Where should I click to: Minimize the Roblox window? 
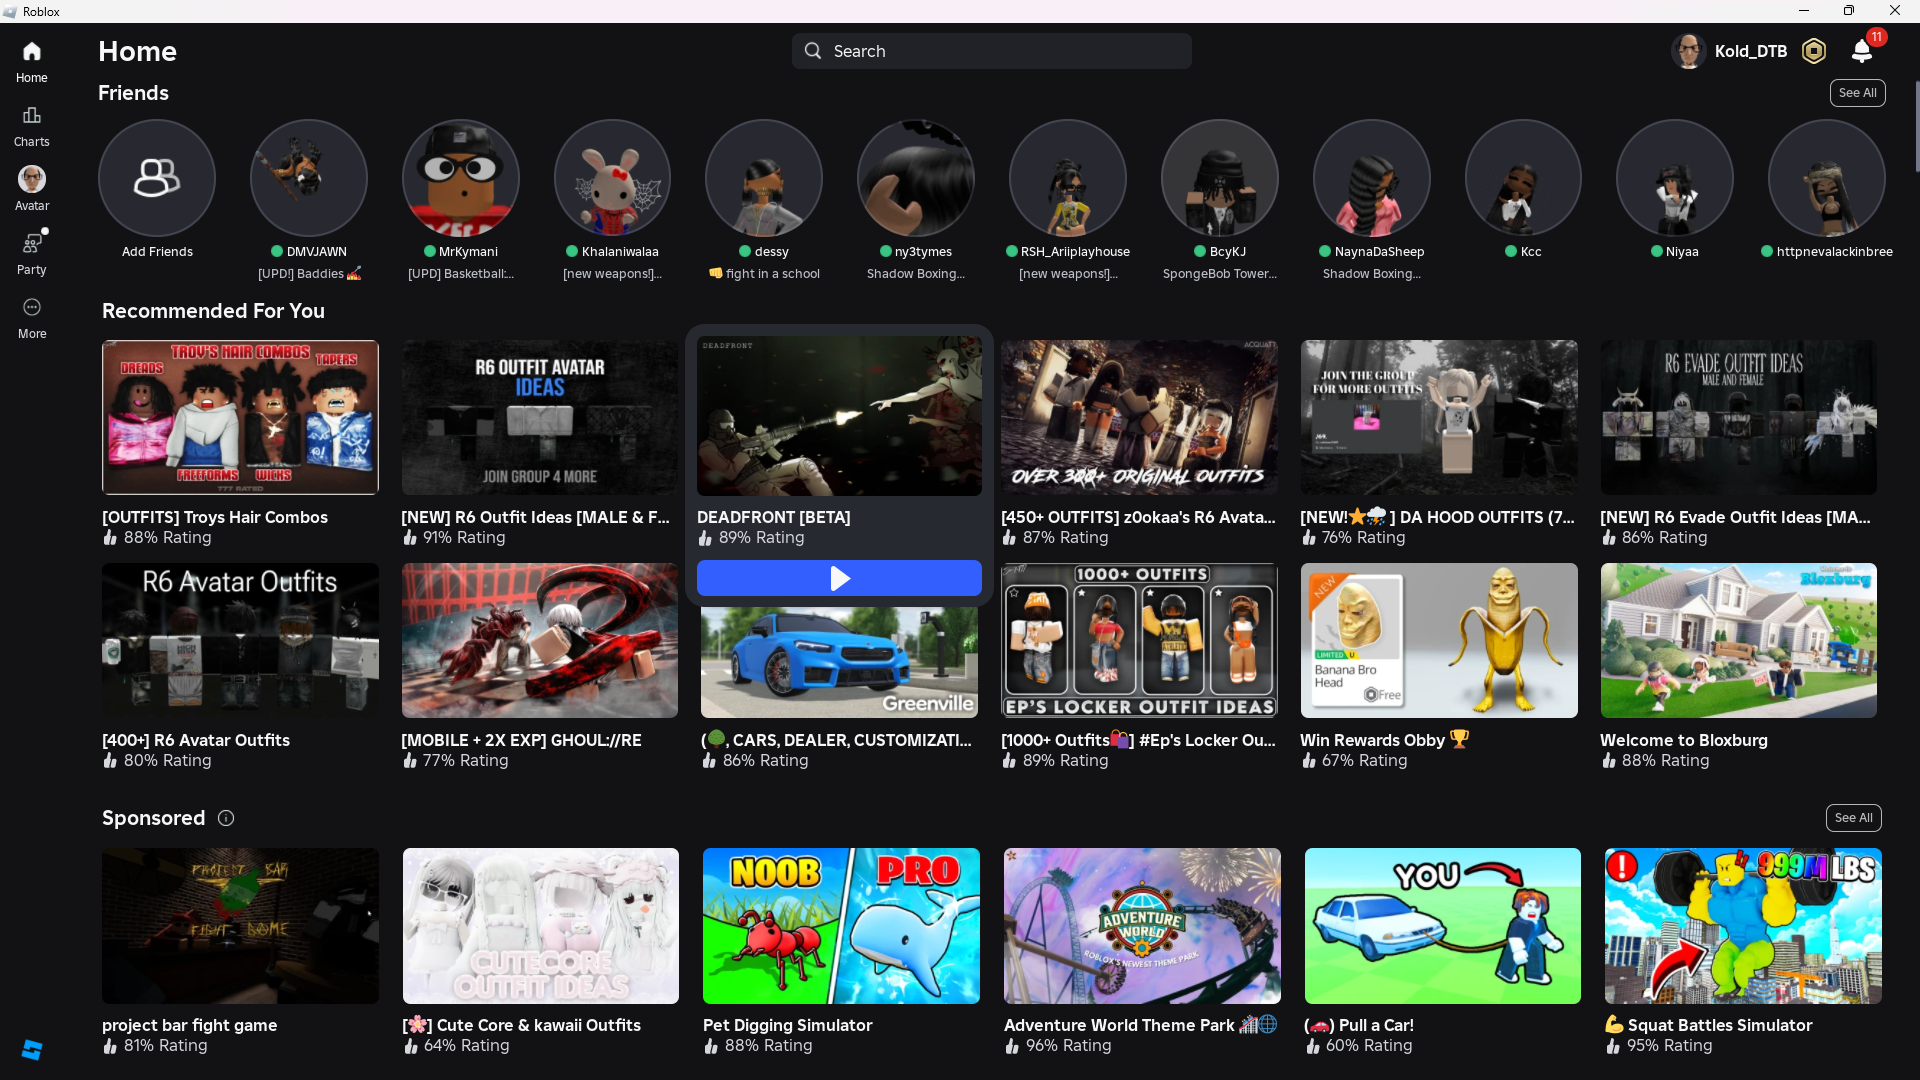[x=1804, y=11]
